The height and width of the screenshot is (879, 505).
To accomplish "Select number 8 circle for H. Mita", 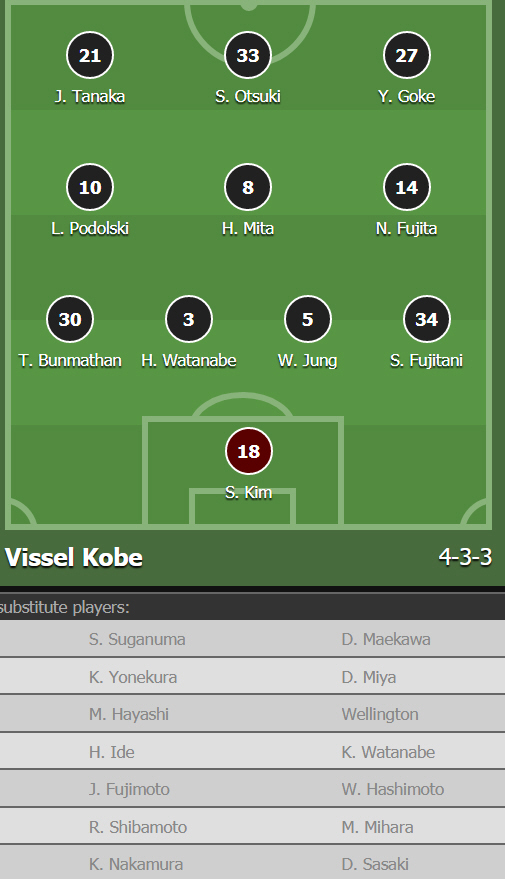I will (248, 187).
